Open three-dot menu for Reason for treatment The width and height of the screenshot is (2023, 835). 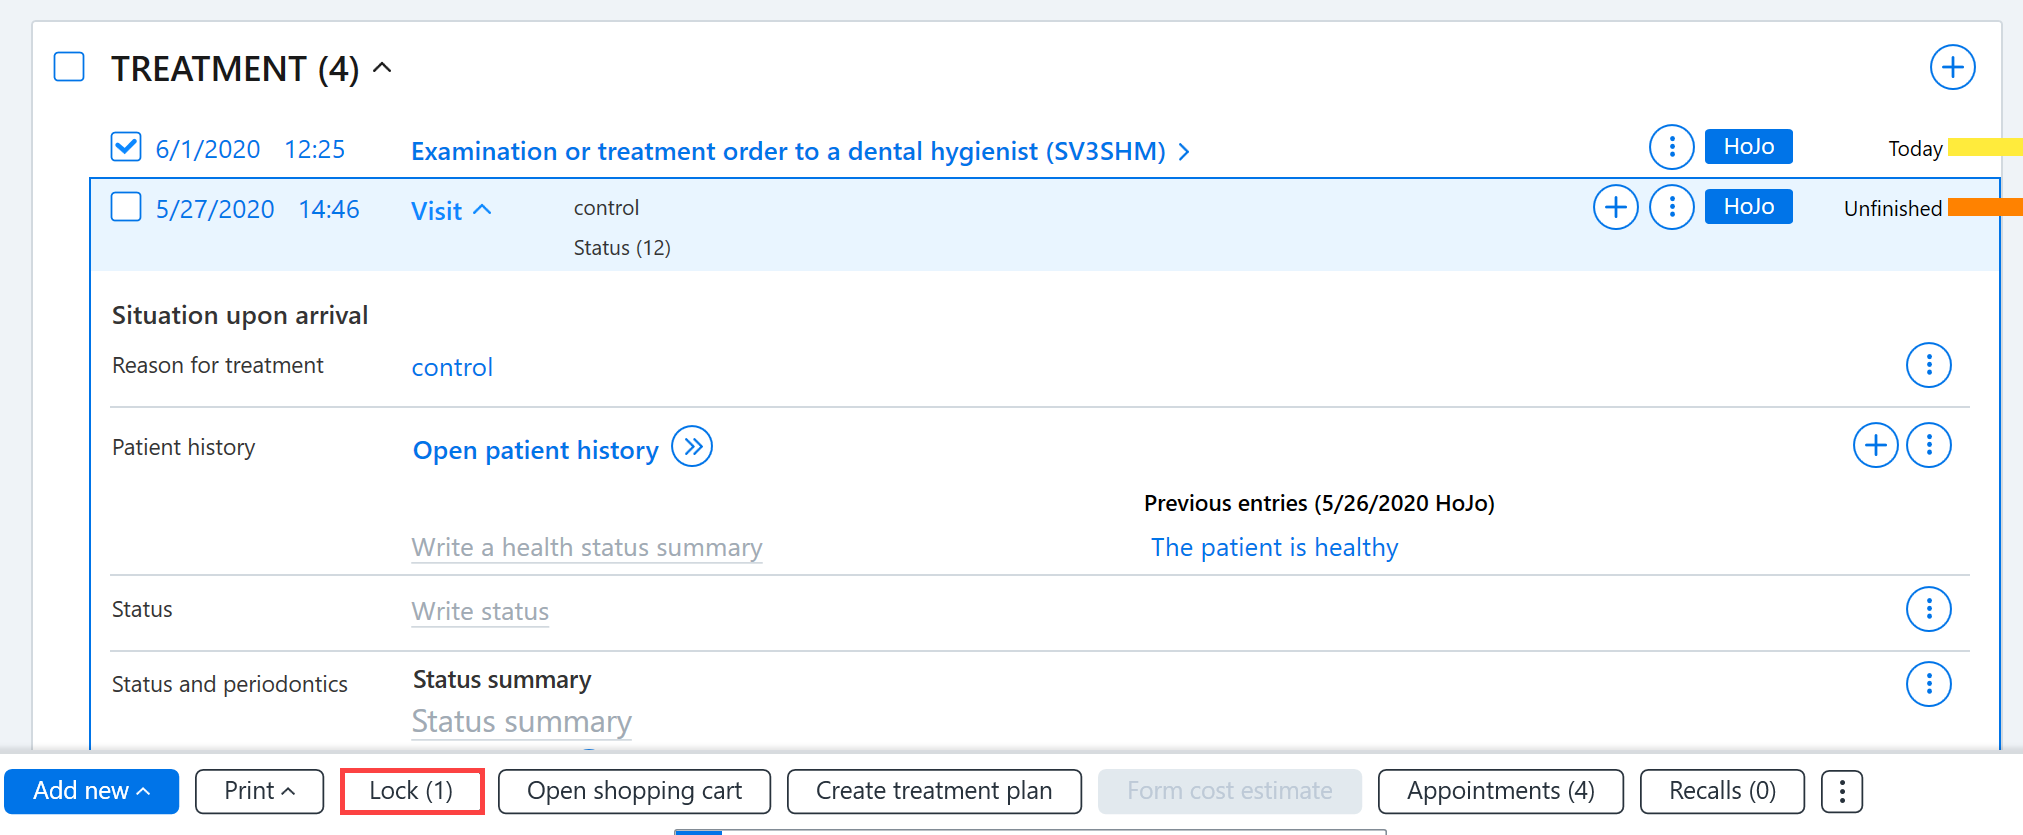(x=1928, y=365)
